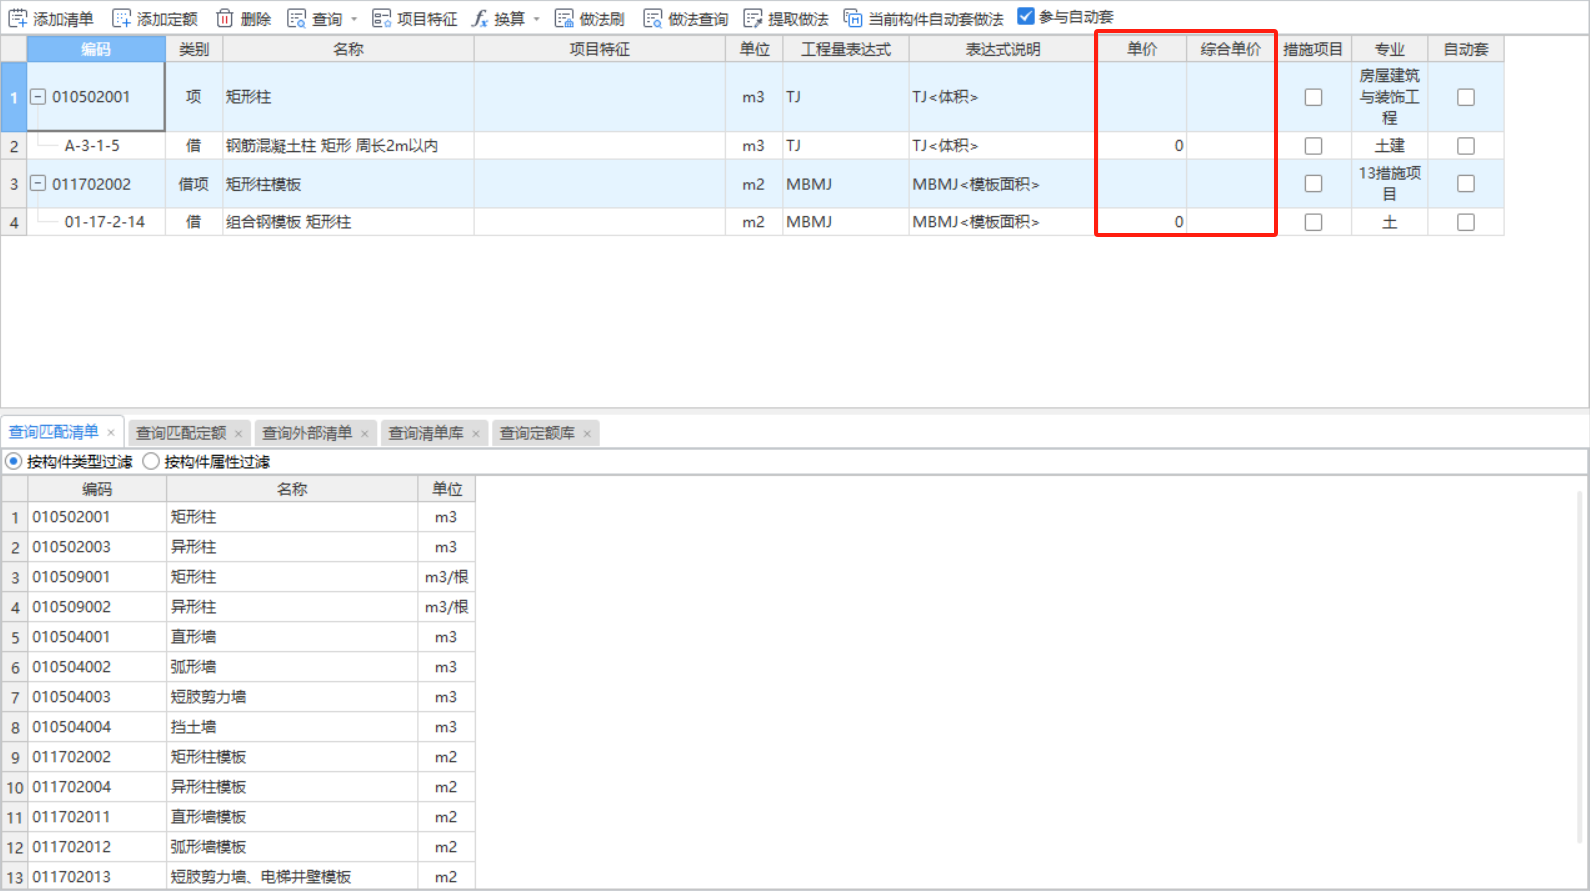Click 当前构件自动套做法 icon
This screenshot has width=1590, height=891.
coord(853,18)
